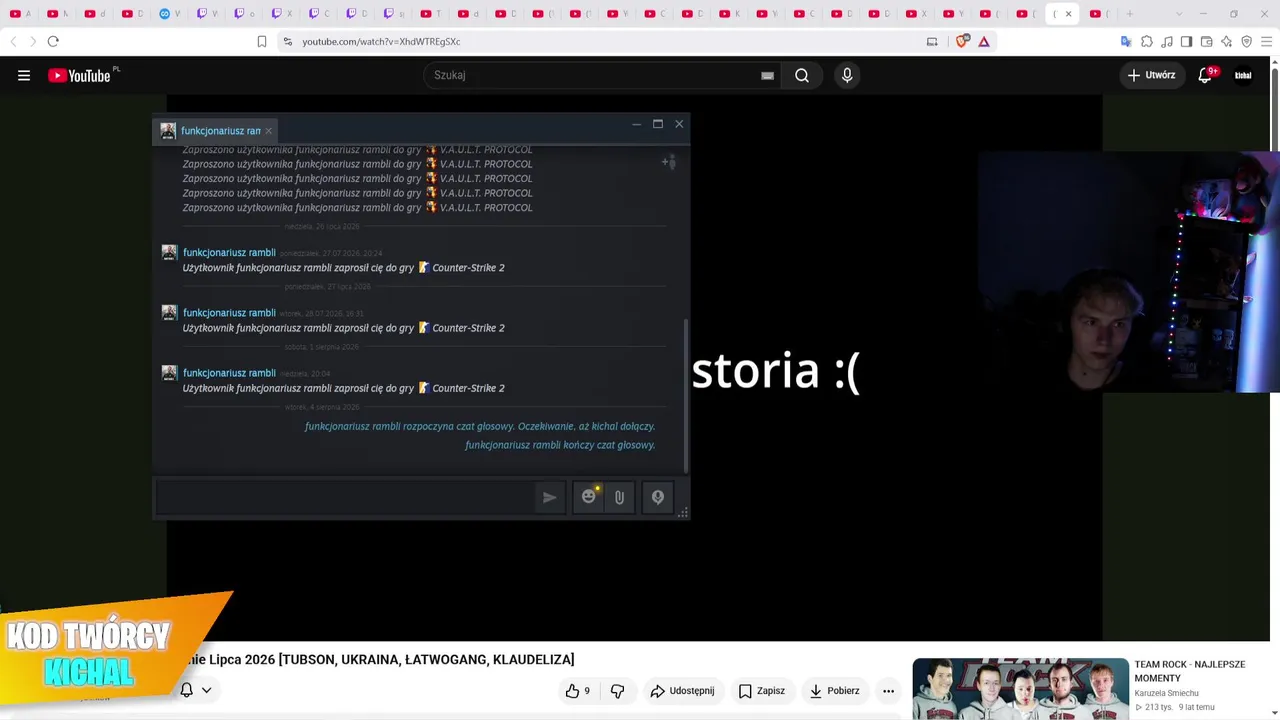1280x720 pixels.
Task: Open Brave Shields panel
Action: coord(964,41)
